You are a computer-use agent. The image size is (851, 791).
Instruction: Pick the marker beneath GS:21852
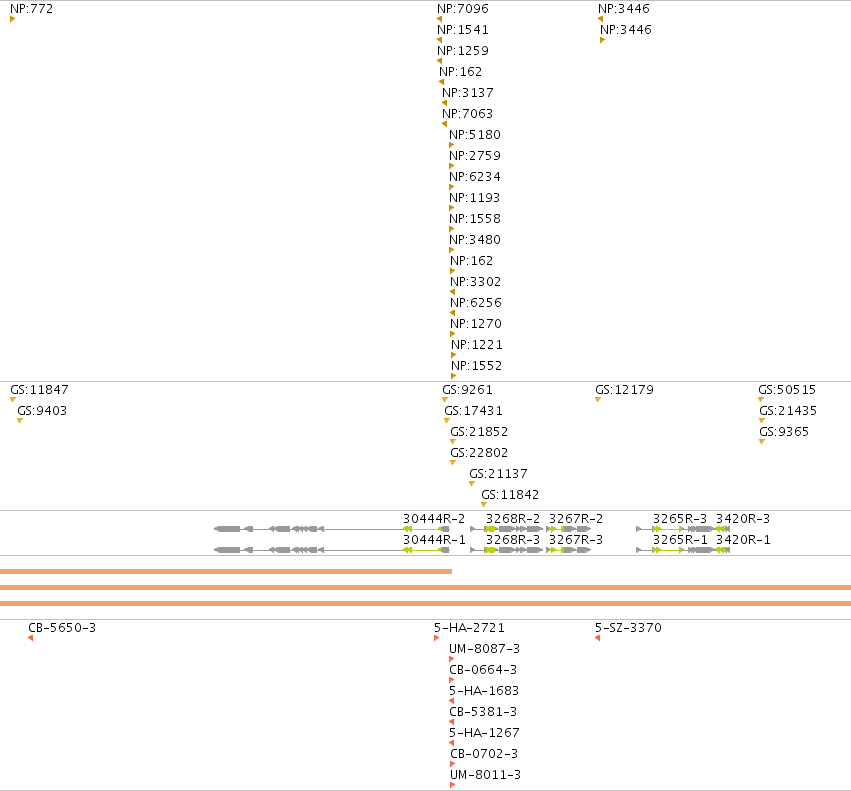pyautogui.click(x=453, y=442)
